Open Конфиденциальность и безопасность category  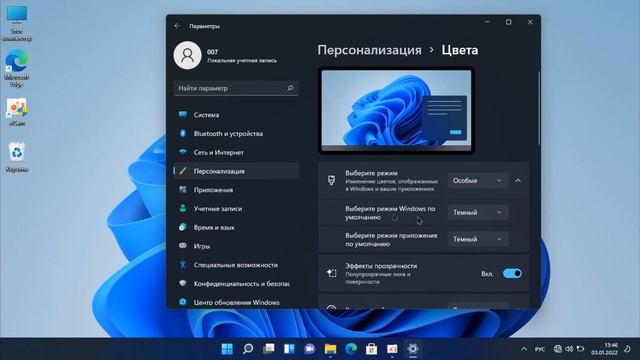click(x=236, y=284)
